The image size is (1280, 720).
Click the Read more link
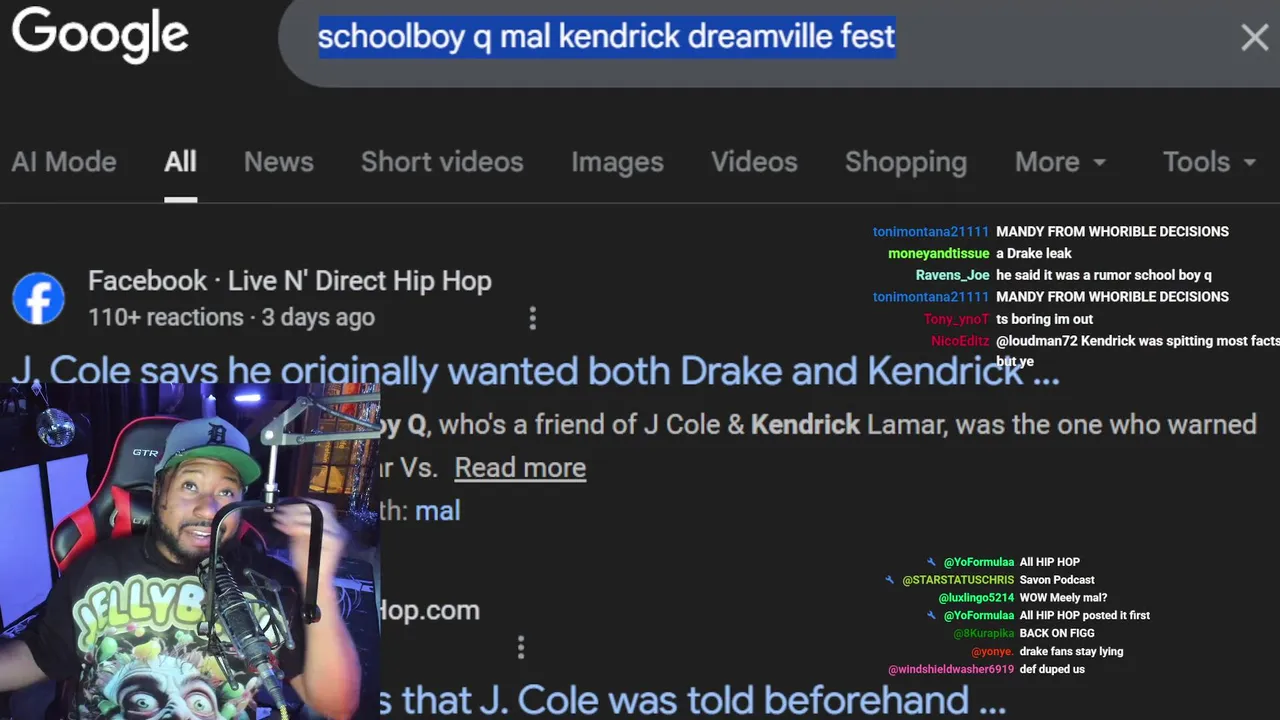pos(520,468)
